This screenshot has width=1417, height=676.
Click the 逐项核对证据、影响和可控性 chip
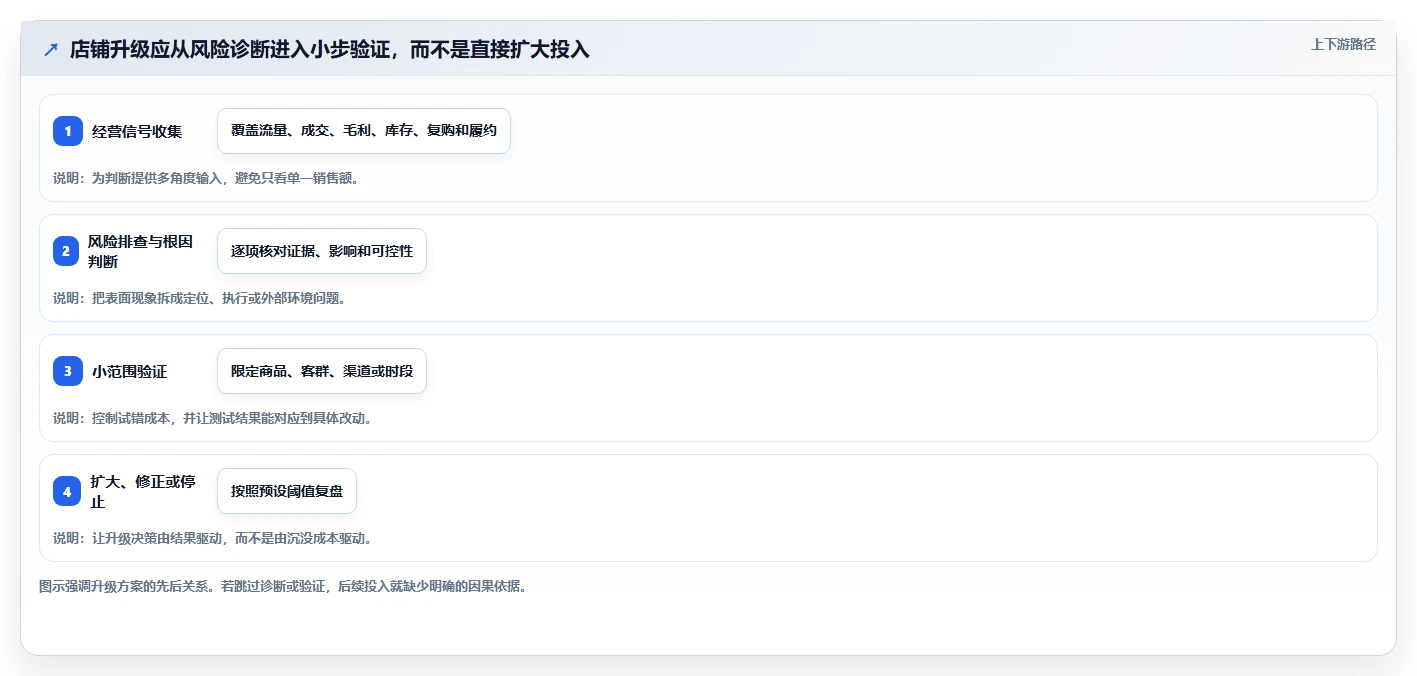click(x=322, y=251)
